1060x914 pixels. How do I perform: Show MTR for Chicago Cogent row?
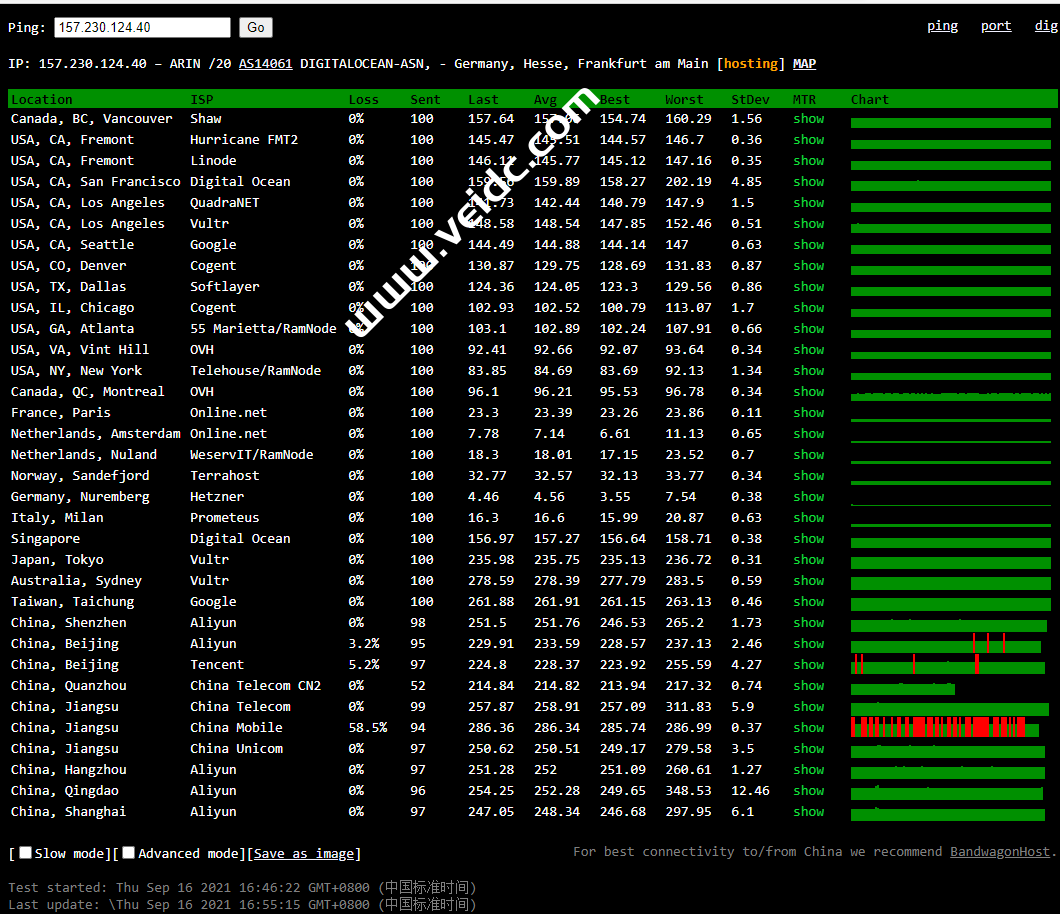pos(809,307)
